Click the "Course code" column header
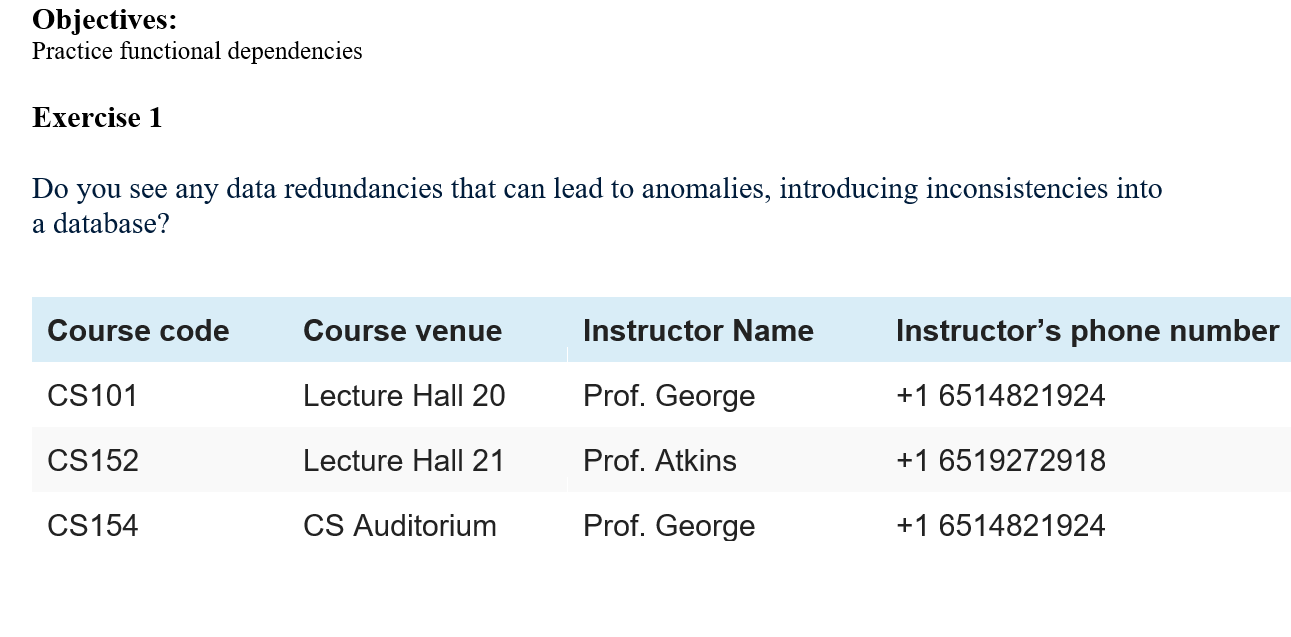Image resolution: width=1291 pixels, height=637 pixels. (x=138, y=331)
